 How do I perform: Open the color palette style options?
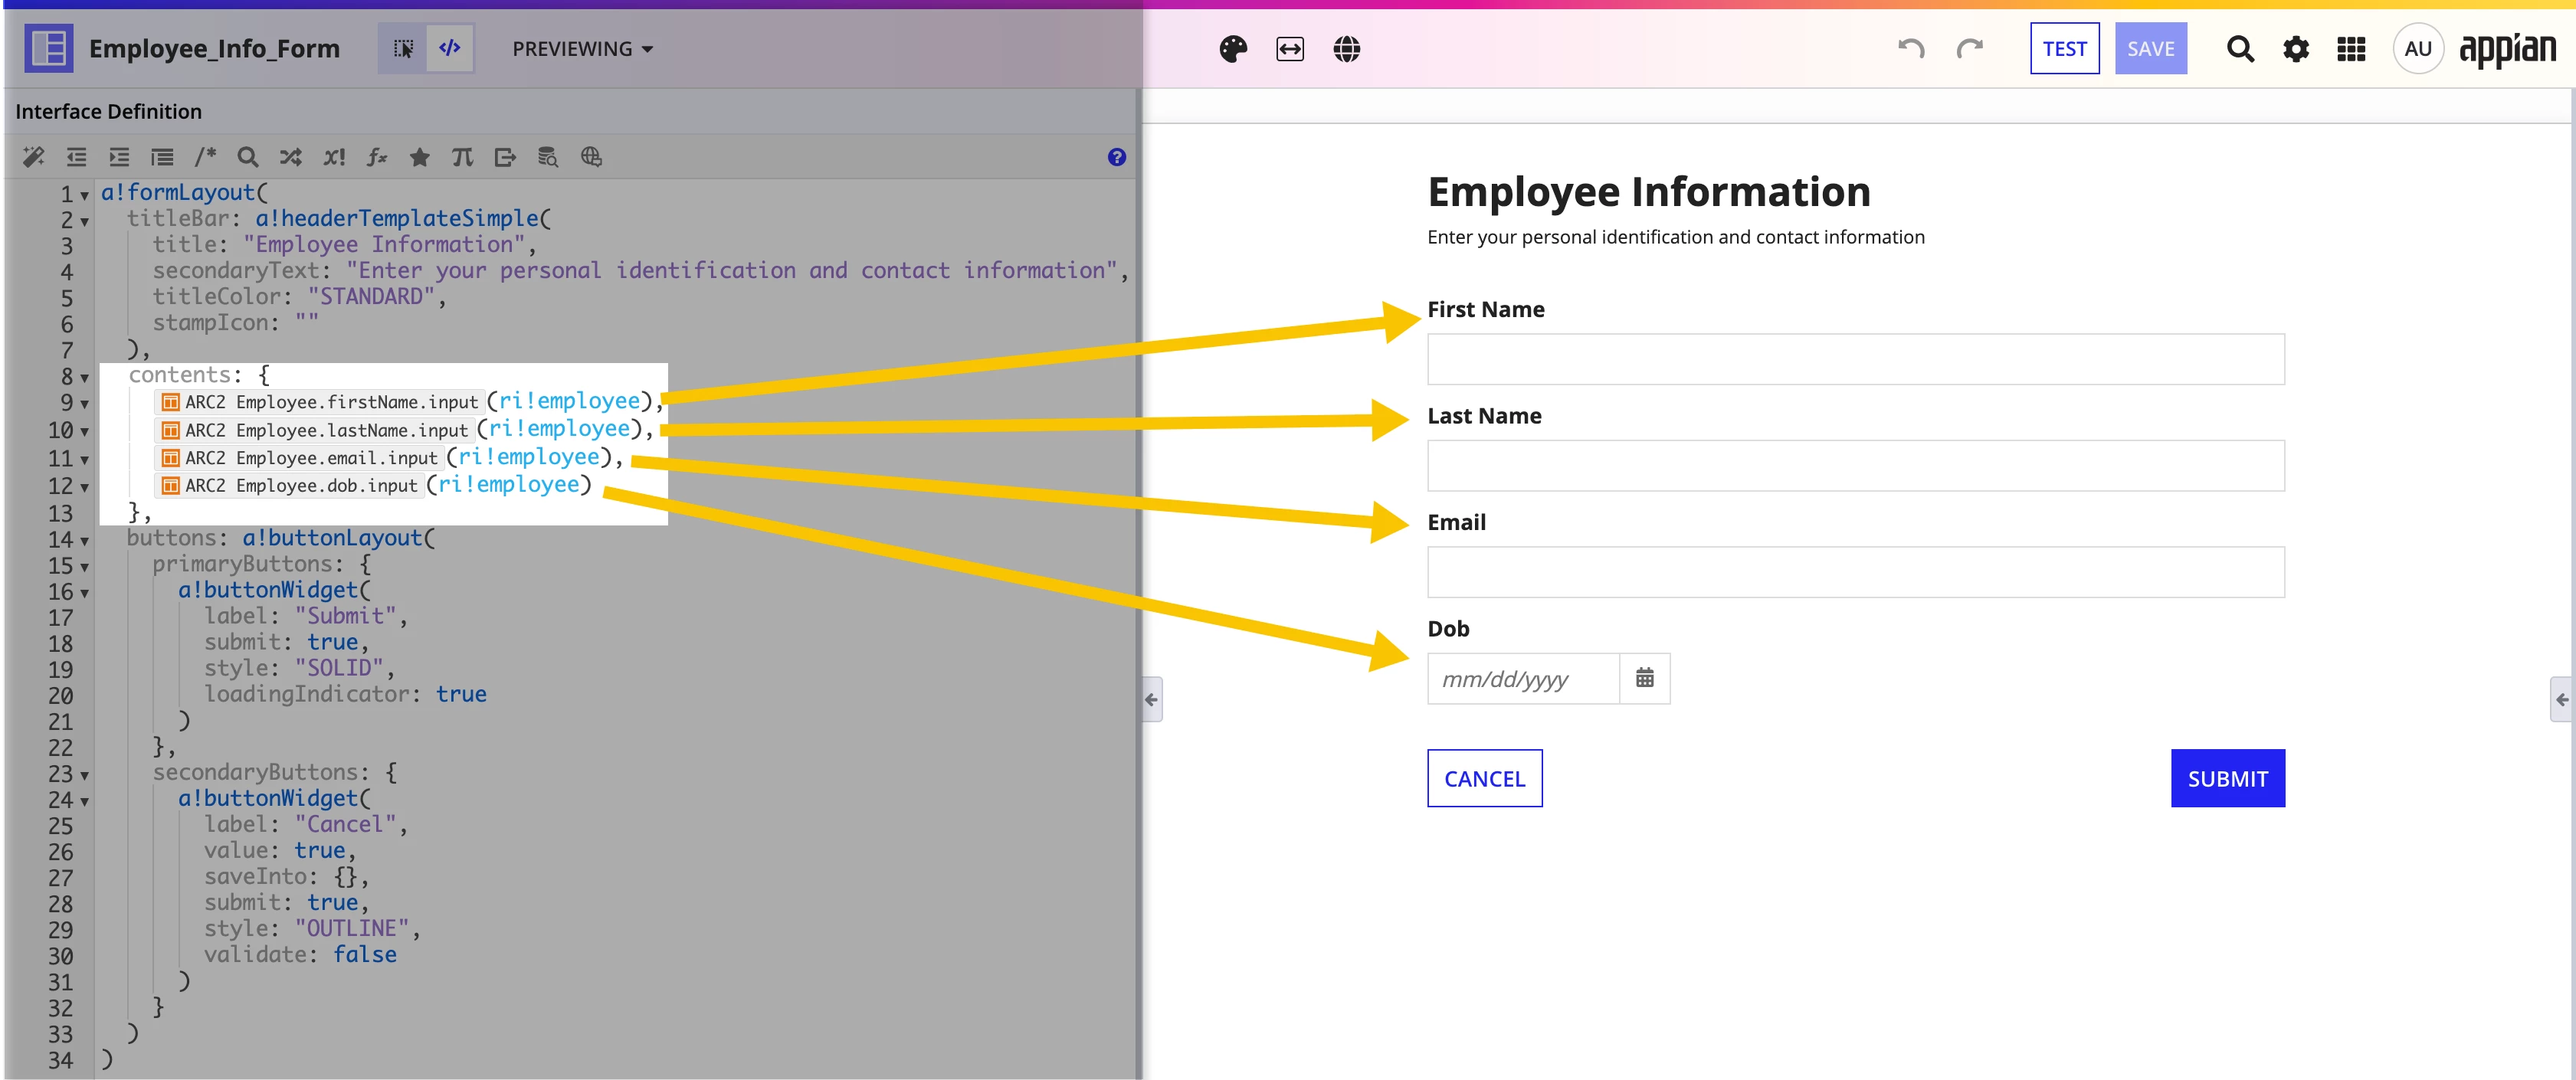1233,49
